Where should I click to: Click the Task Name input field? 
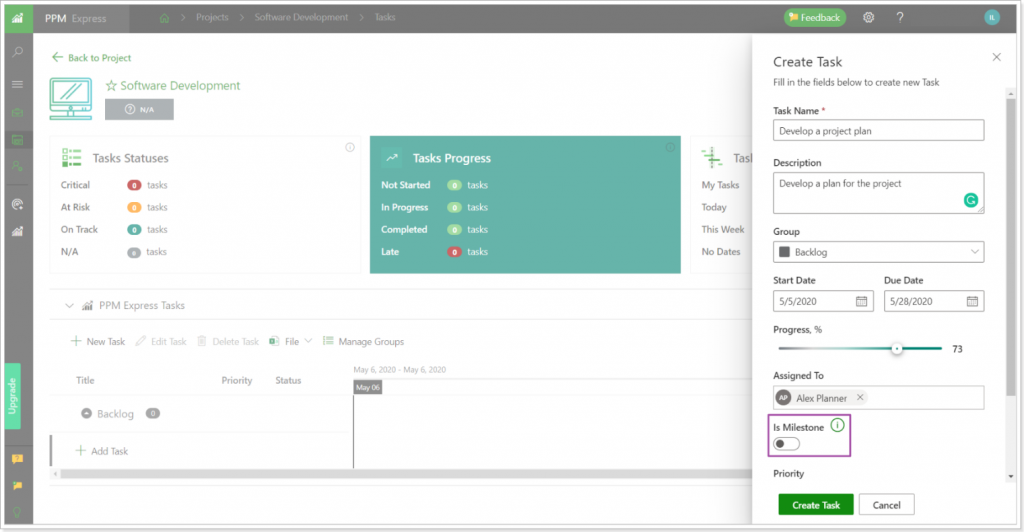pos(878,131)
